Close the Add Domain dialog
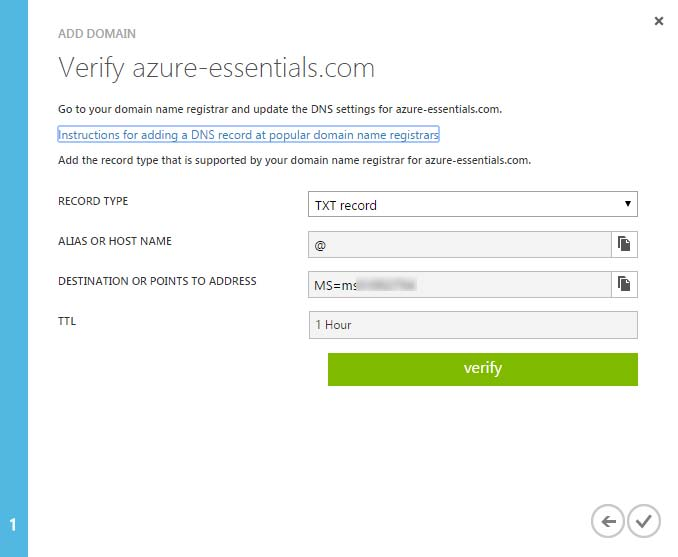The width and height of the screenshot is (678, 557). click(x=659, y=21)
